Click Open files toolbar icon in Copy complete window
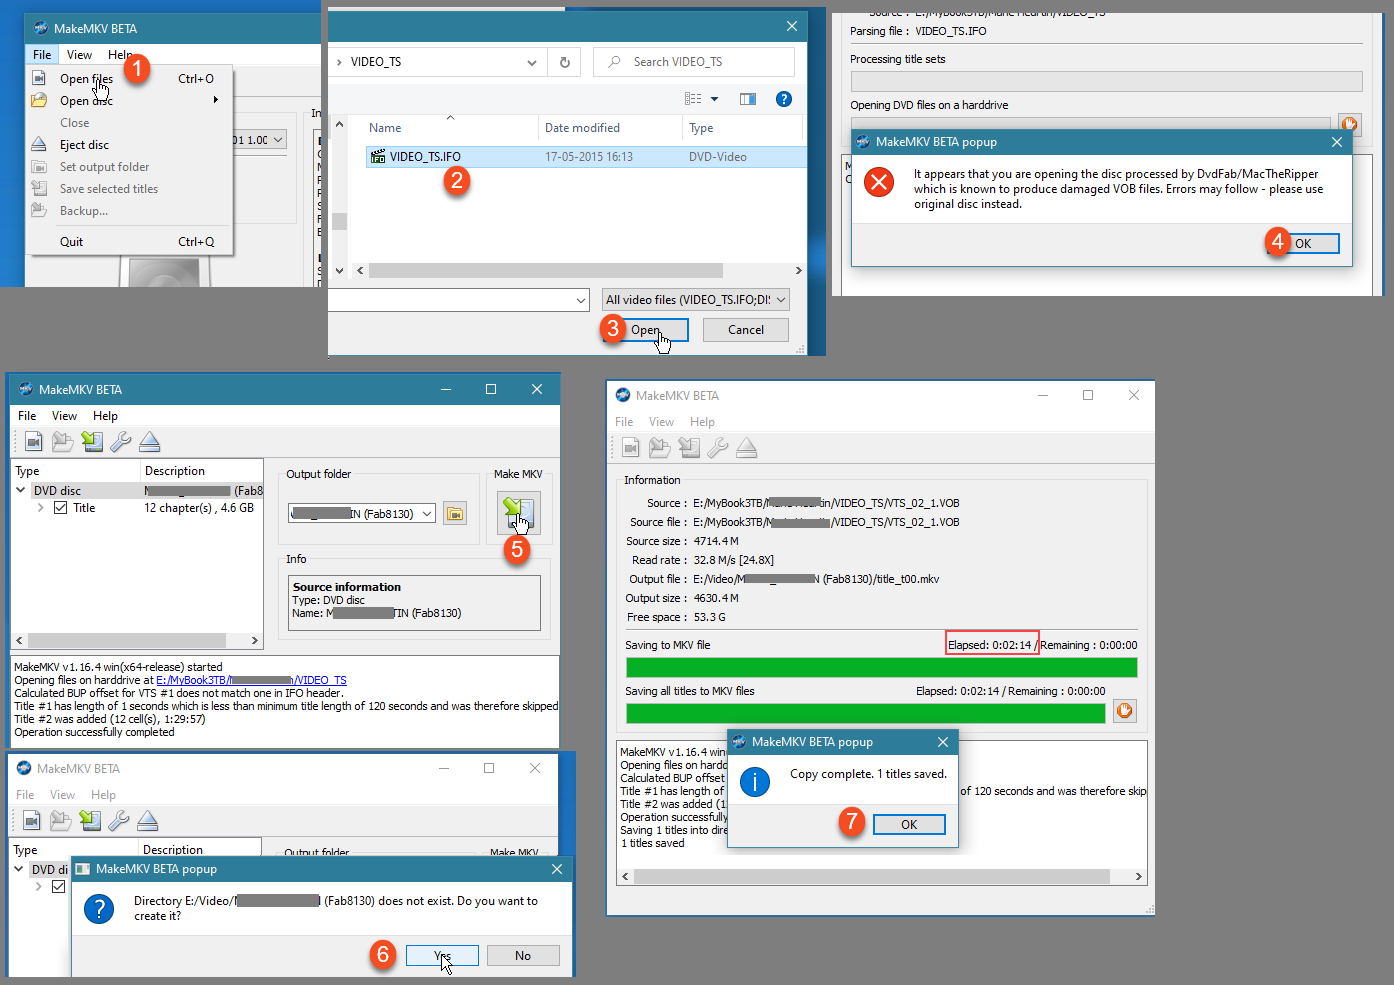 pyautogui.click(x=631, y=447)
